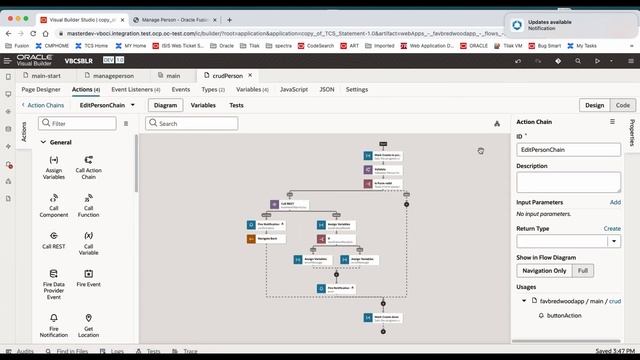Image resolution: width=640 pixels, height=360 pixels.
Task: Click the diagram Search field
Action: pyautogui.click(x=191, y=123)
